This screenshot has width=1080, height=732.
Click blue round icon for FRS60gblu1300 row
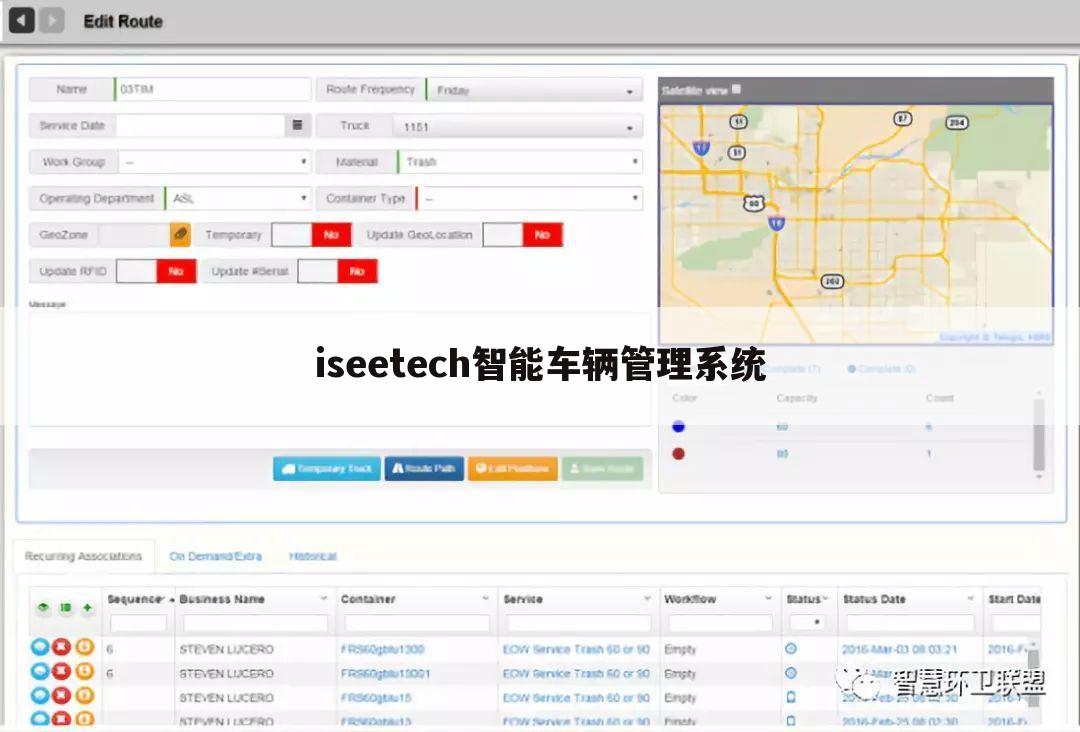tap(40, 647)
